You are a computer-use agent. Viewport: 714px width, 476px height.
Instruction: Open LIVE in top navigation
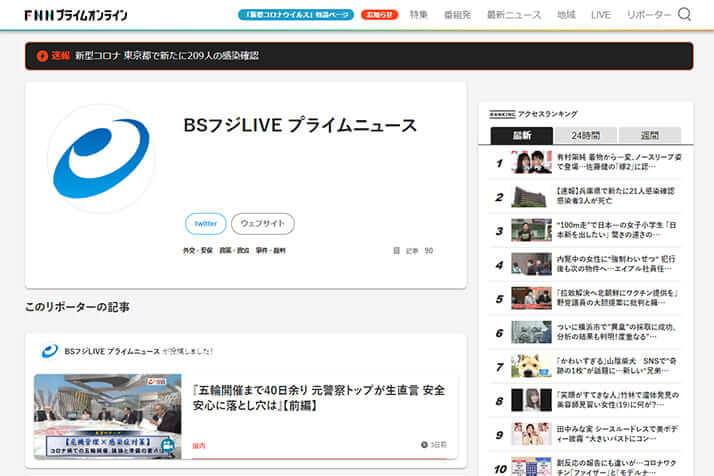601,15
